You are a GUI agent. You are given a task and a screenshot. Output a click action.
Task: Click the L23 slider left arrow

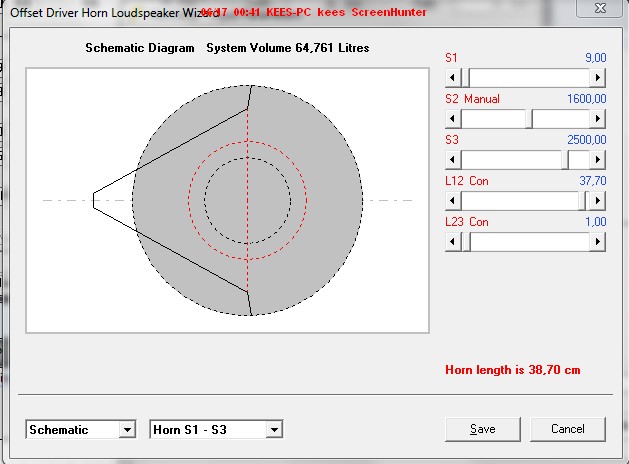pyautogui.click(x=453, y=242)
